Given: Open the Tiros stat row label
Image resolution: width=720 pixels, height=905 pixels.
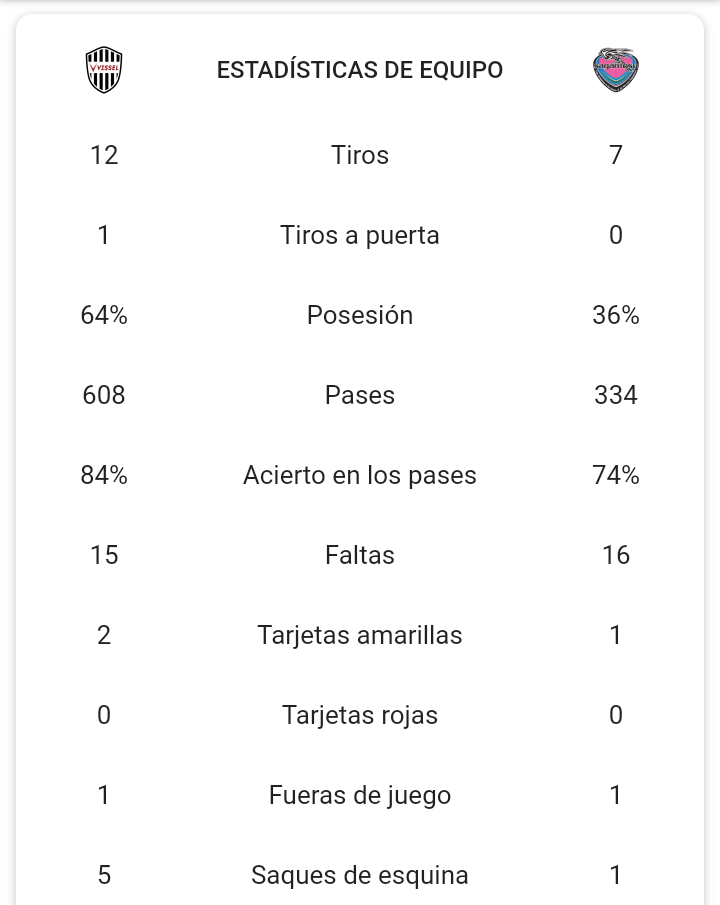Looking at the screenshot, I should click(x=360, y=155).
